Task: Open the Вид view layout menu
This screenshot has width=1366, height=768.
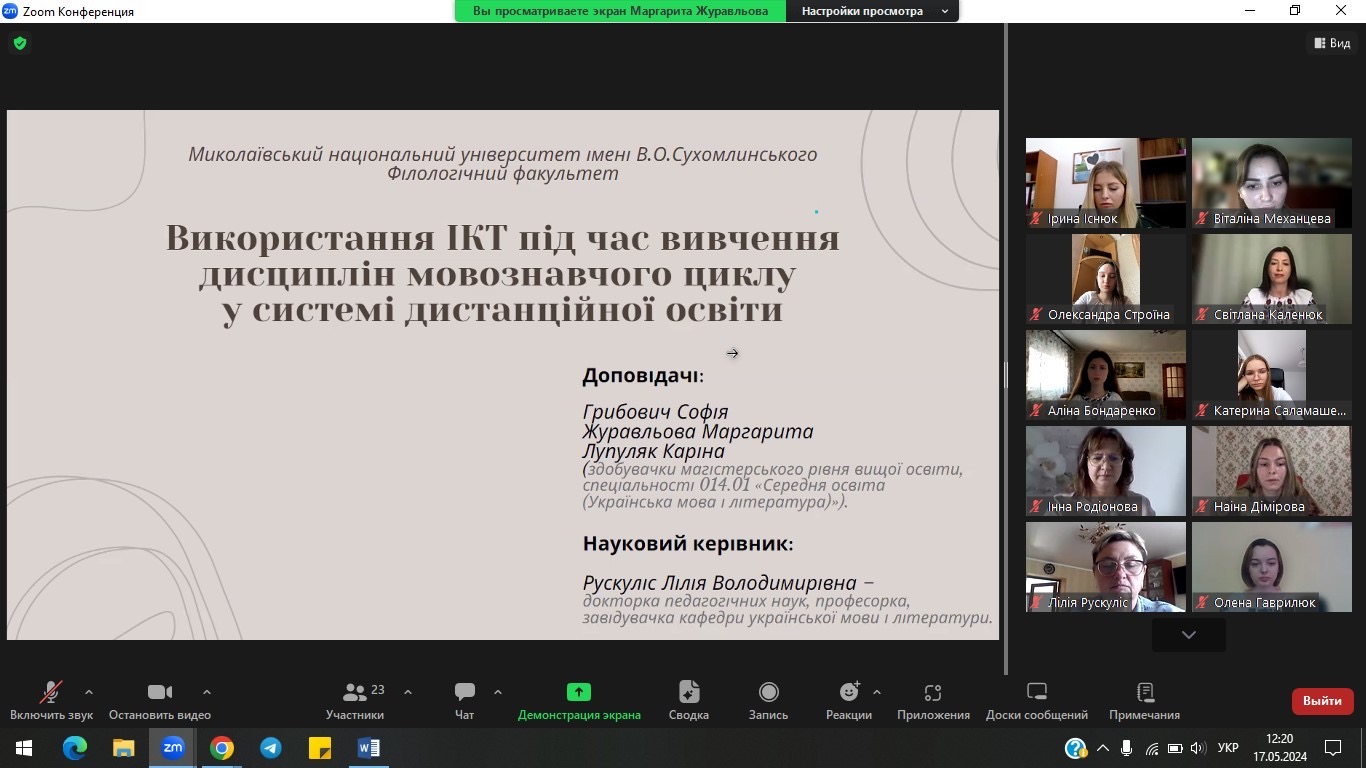Action: [1332, 43]
